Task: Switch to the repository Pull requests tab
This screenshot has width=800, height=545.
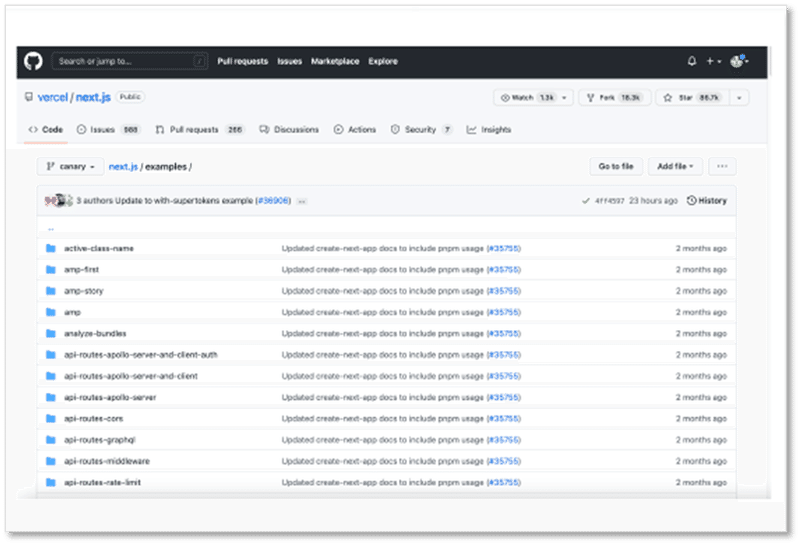Action: 200,130
